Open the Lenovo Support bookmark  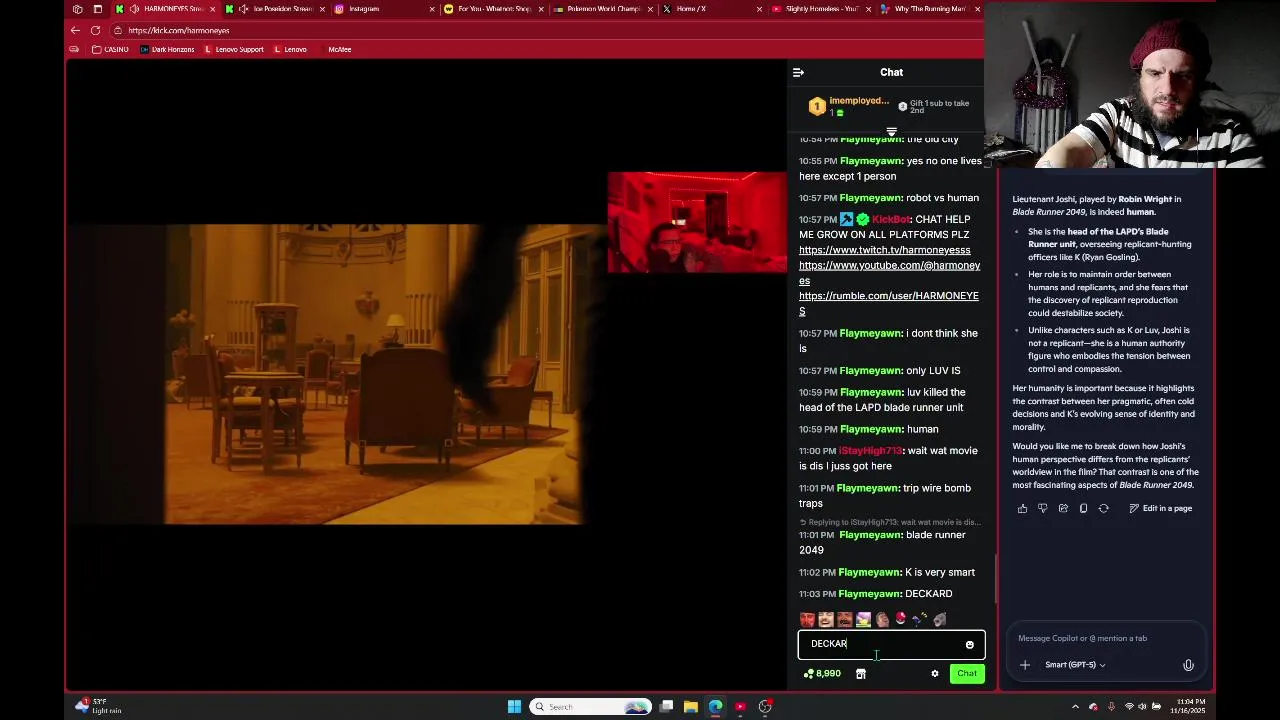[234, 49]
